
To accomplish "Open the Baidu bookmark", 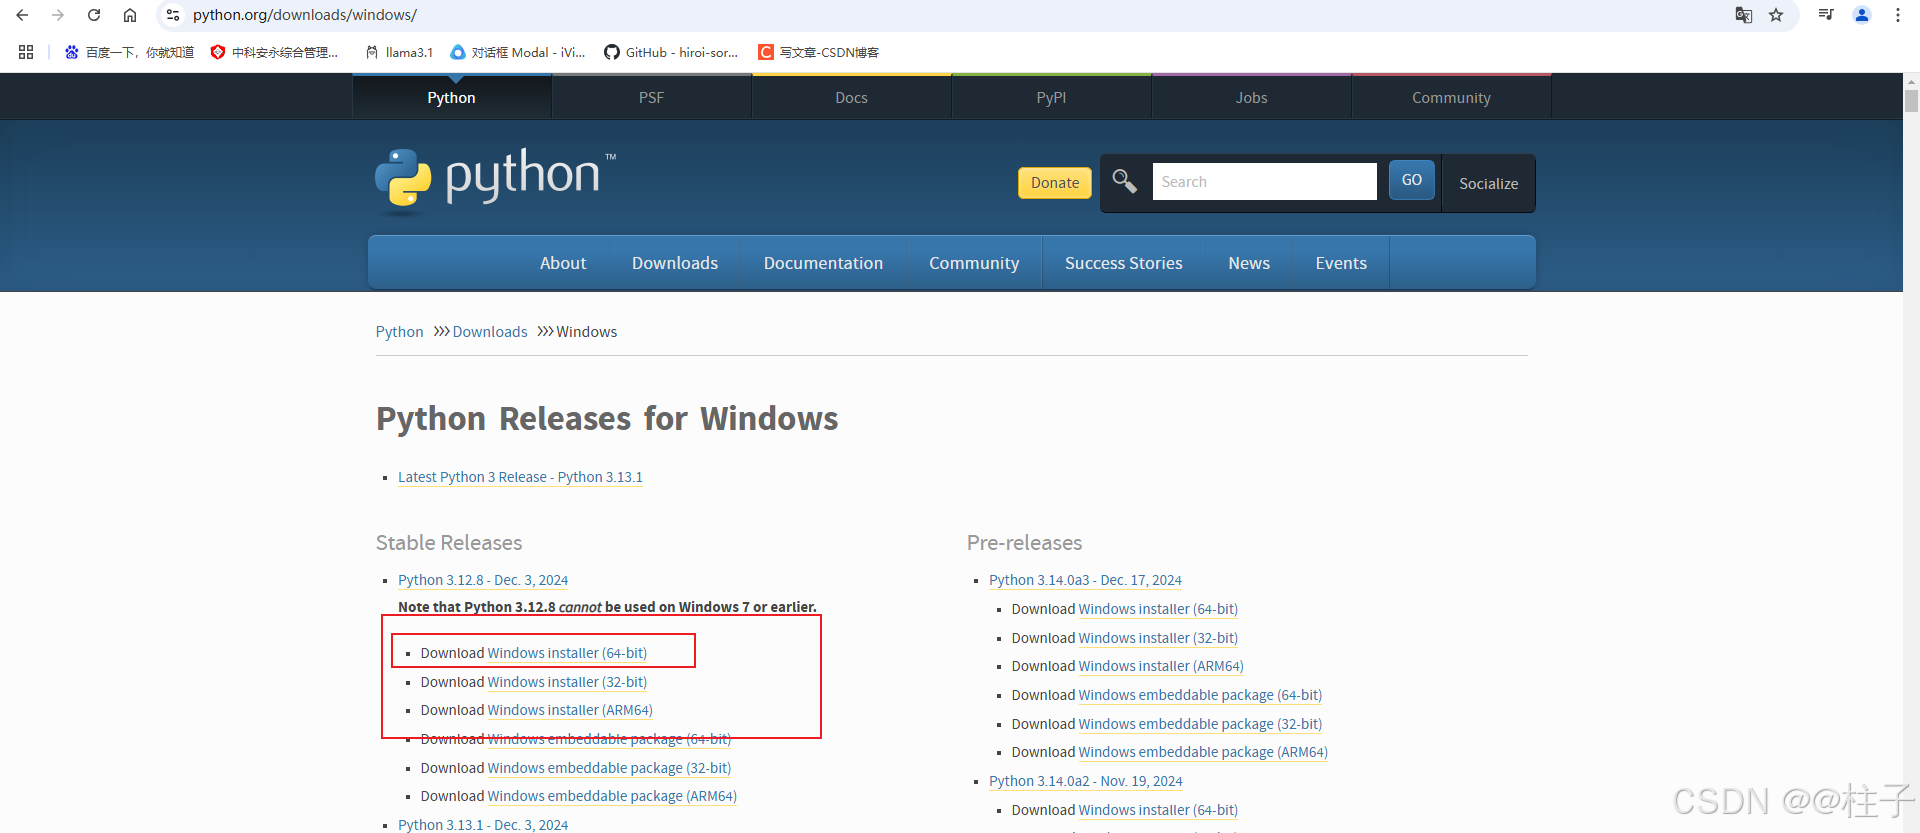I will pos(129,52).
